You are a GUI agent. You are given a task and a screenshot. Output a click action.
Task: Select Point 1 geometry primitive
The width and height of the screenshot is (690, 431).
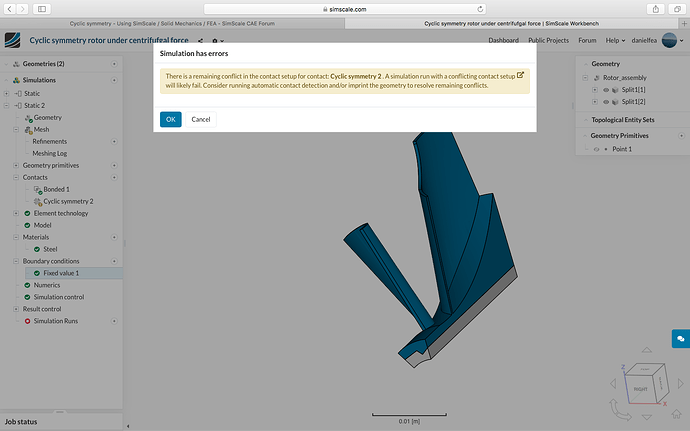coord(622,149)
